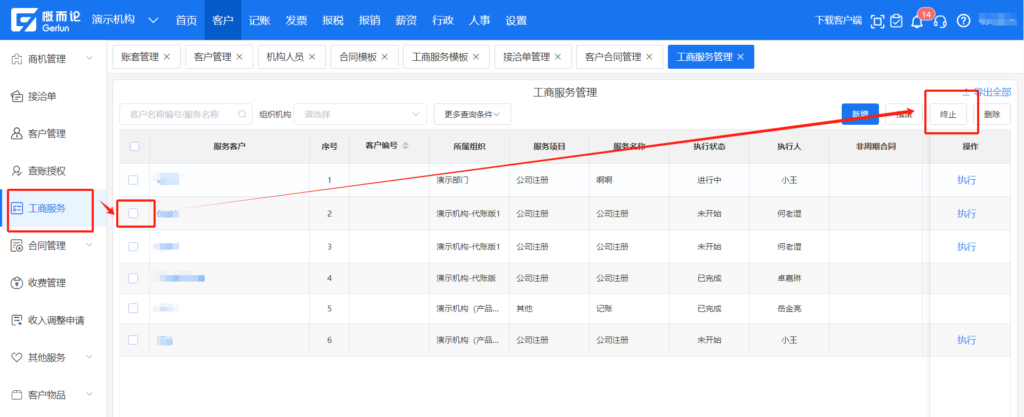Open the 记账 top menu
1024x417 pixels.
259,20
